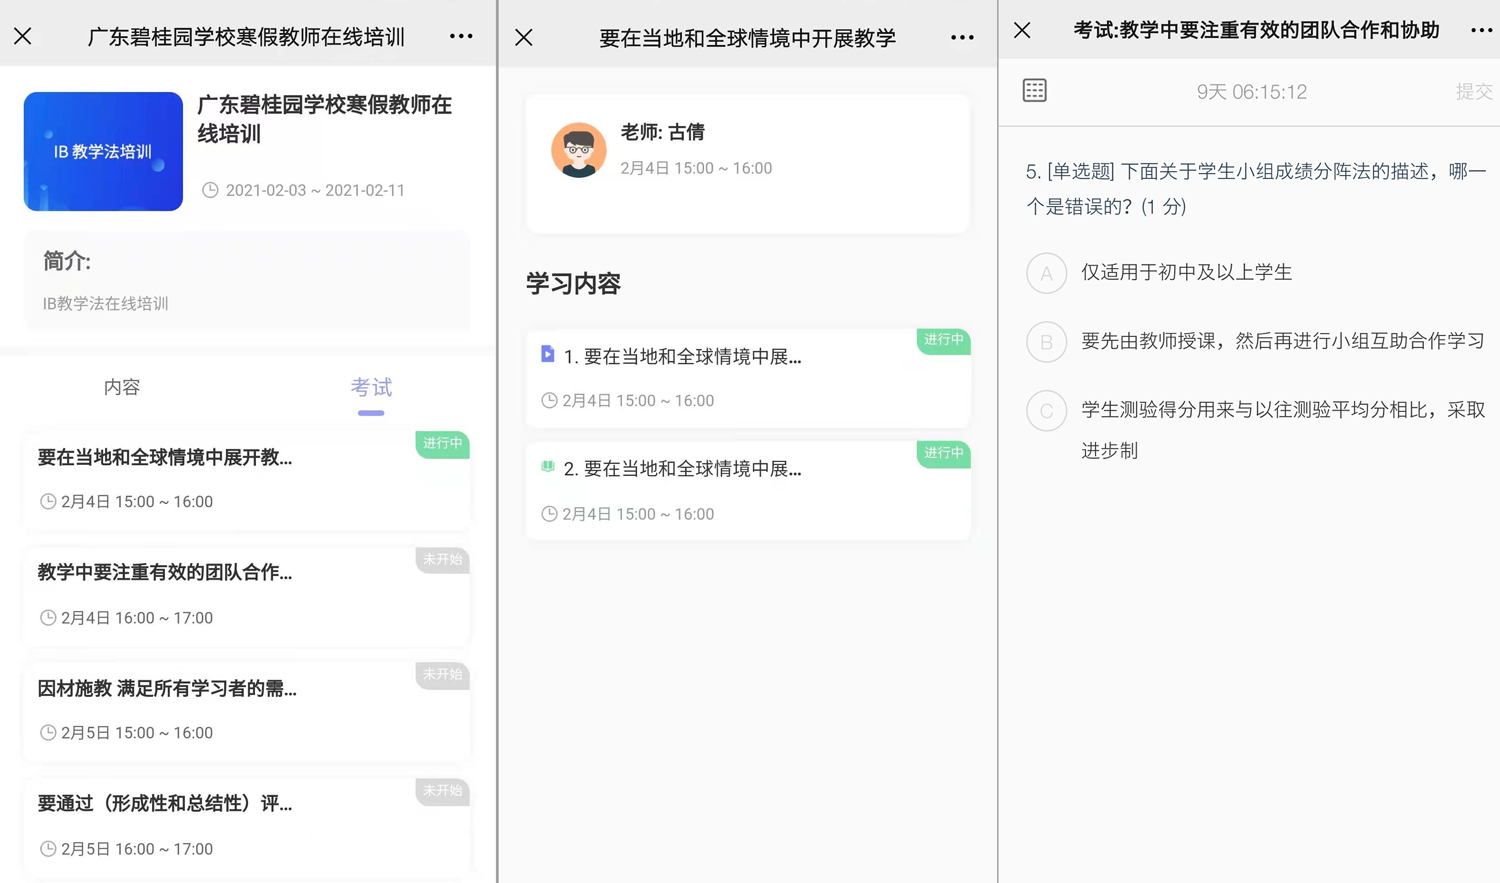1500x883 pixels.
Task: Close the exam panel with the X icon
Action: coord(1022,31)
